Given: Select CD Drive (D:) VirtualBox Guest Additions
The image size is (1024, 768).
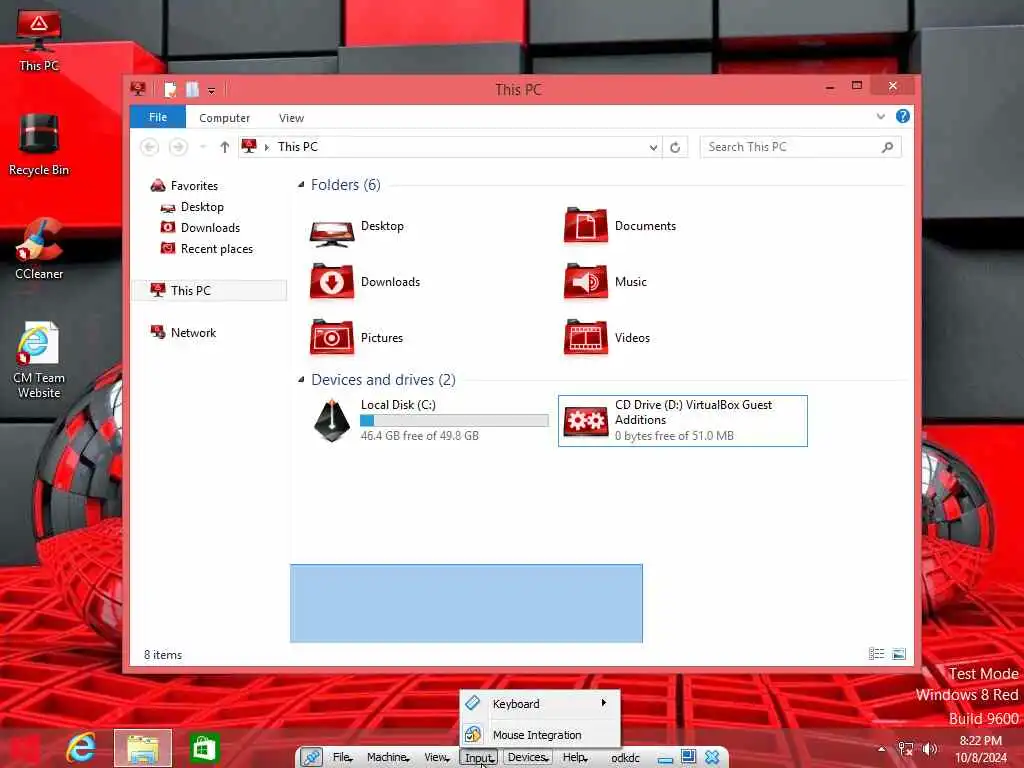Looking at the screenshot, I should pos(682,421).
